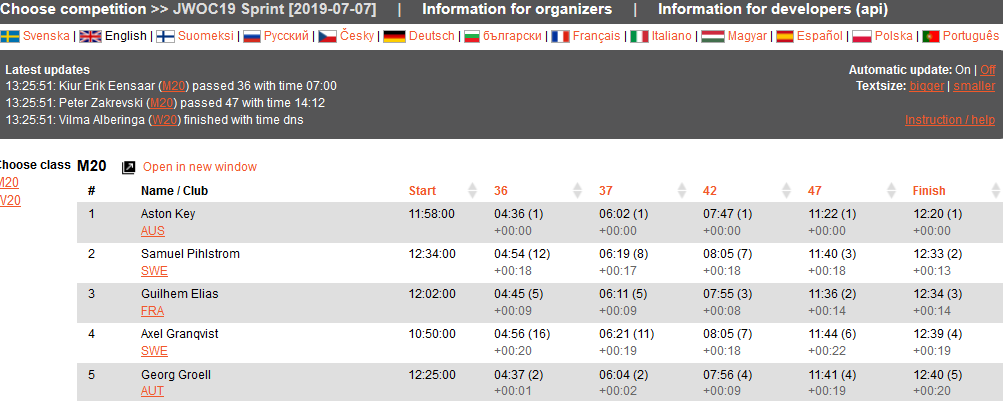The image size is (1003, 401).
Task: Choose the Italian flag icon
Action: click(x=639, y=36)
